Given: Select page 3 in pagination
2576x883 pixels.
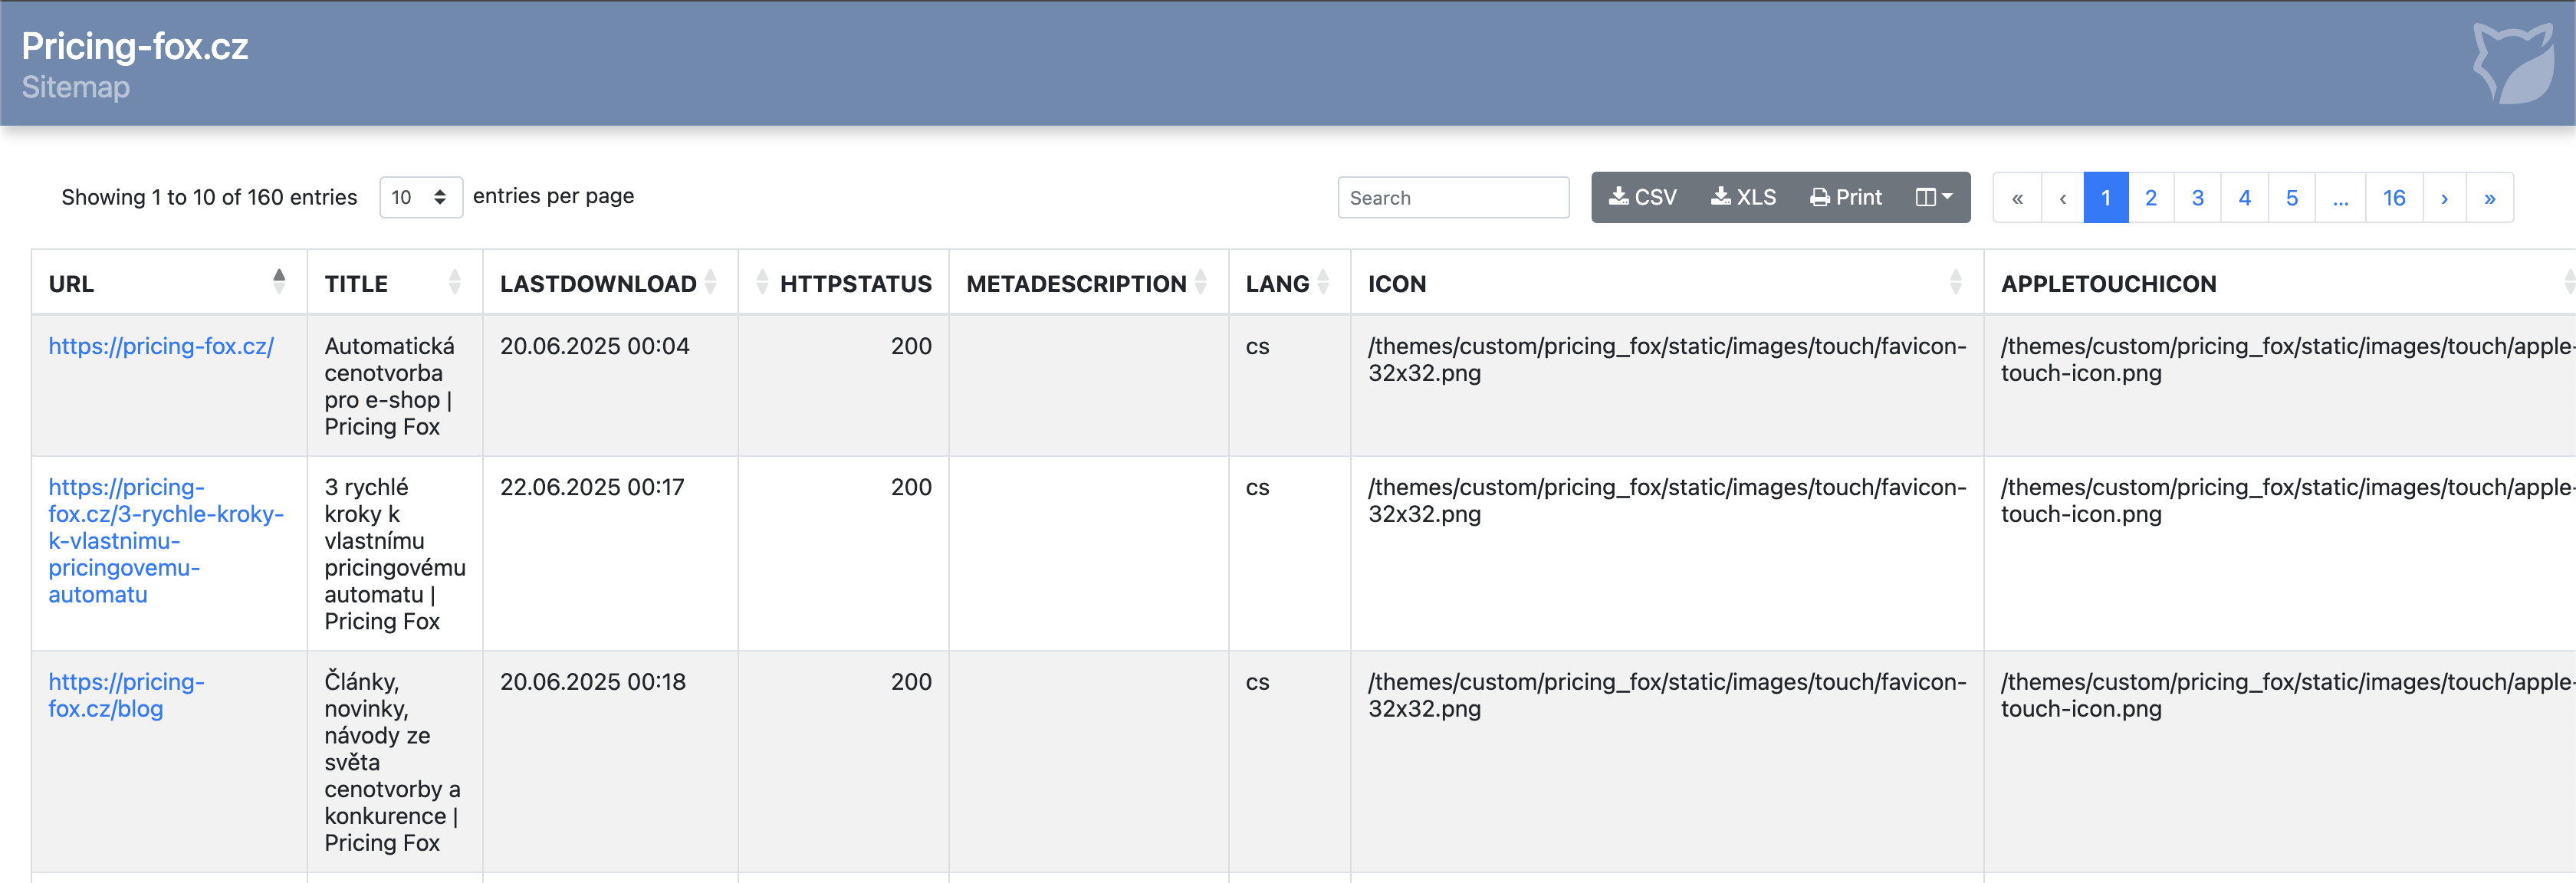Looking at the screenshot, I should (x=2197, y=198).
